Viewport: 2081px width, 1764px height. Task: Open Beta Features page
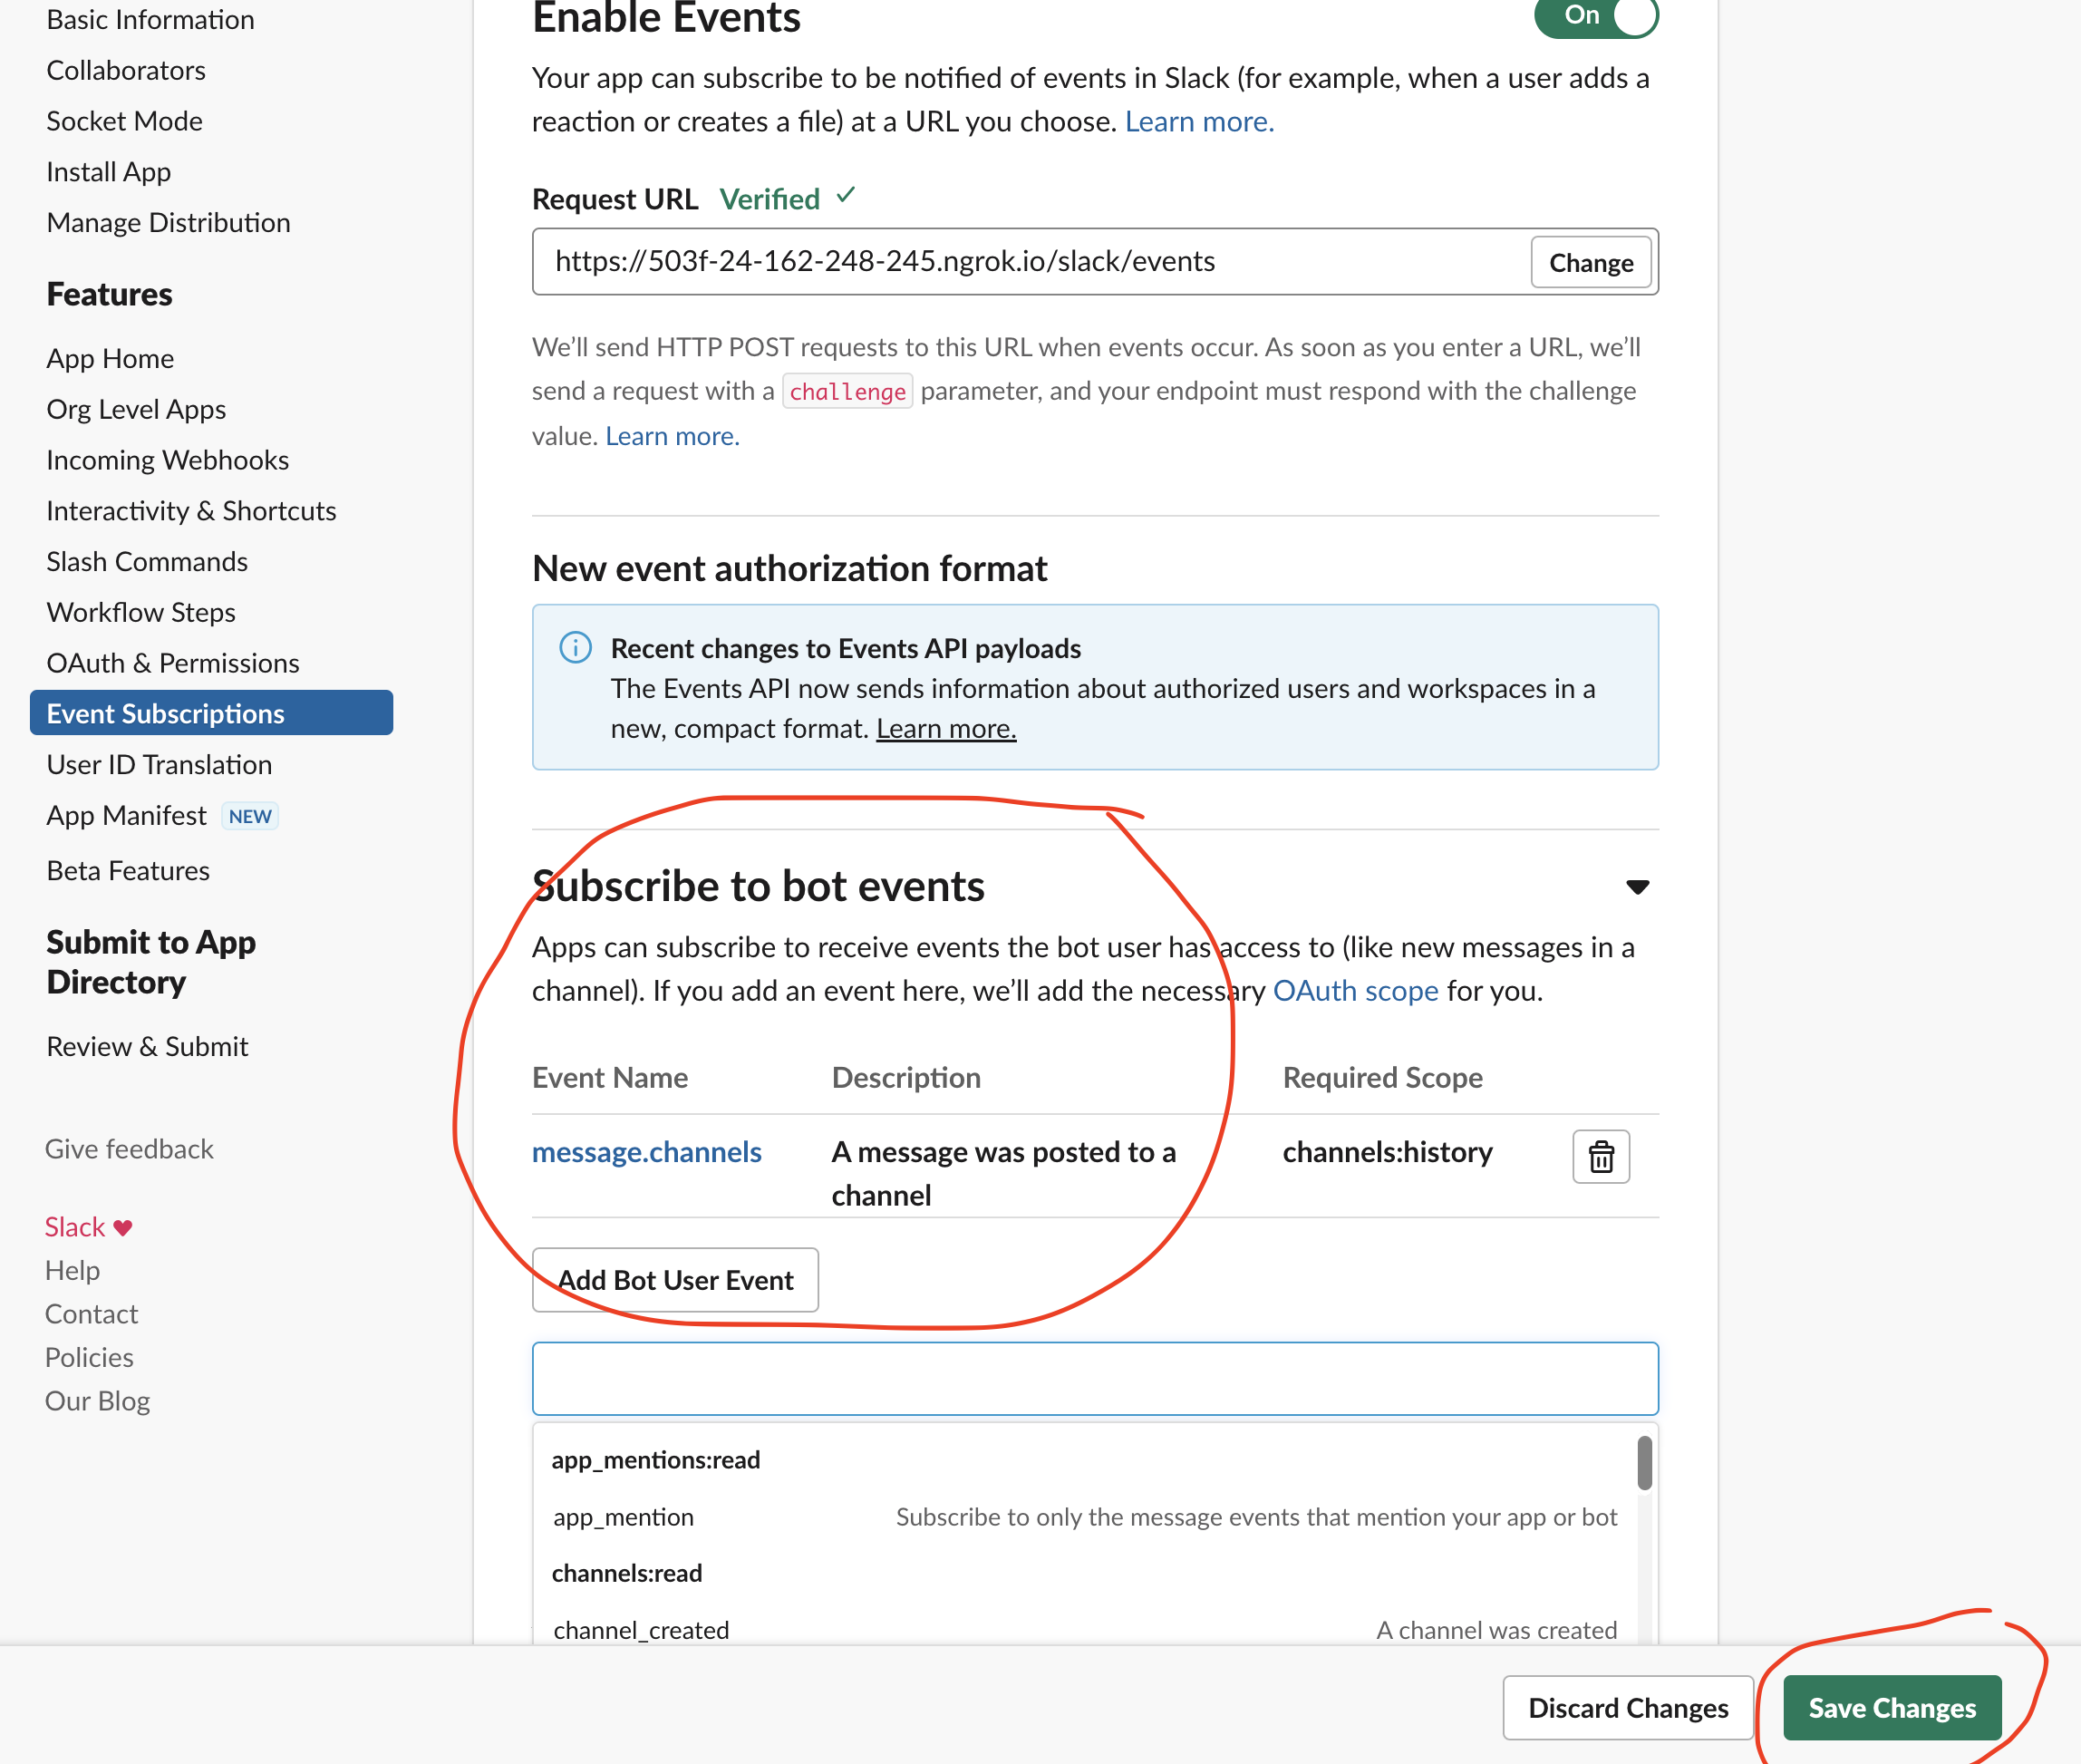tap(128, 870)
